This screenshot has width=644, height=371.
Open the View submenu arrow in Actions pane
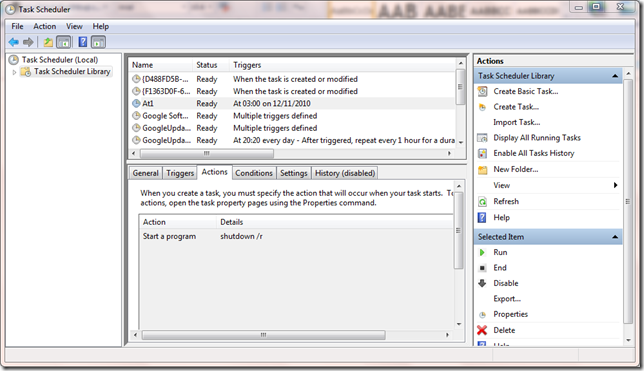pos(615,185)
